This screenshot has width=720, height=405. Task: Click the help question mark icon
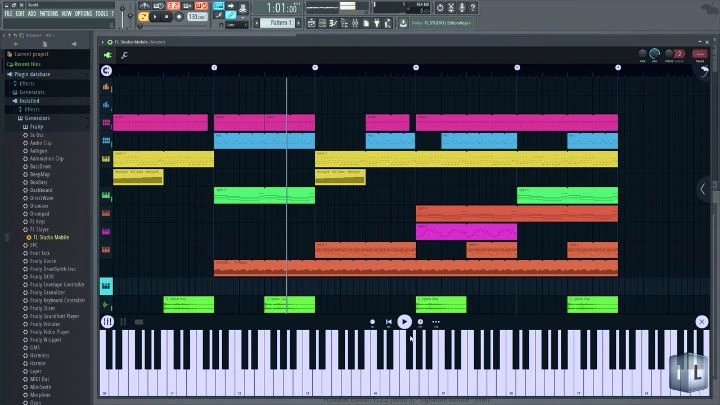tap(472, 7)
